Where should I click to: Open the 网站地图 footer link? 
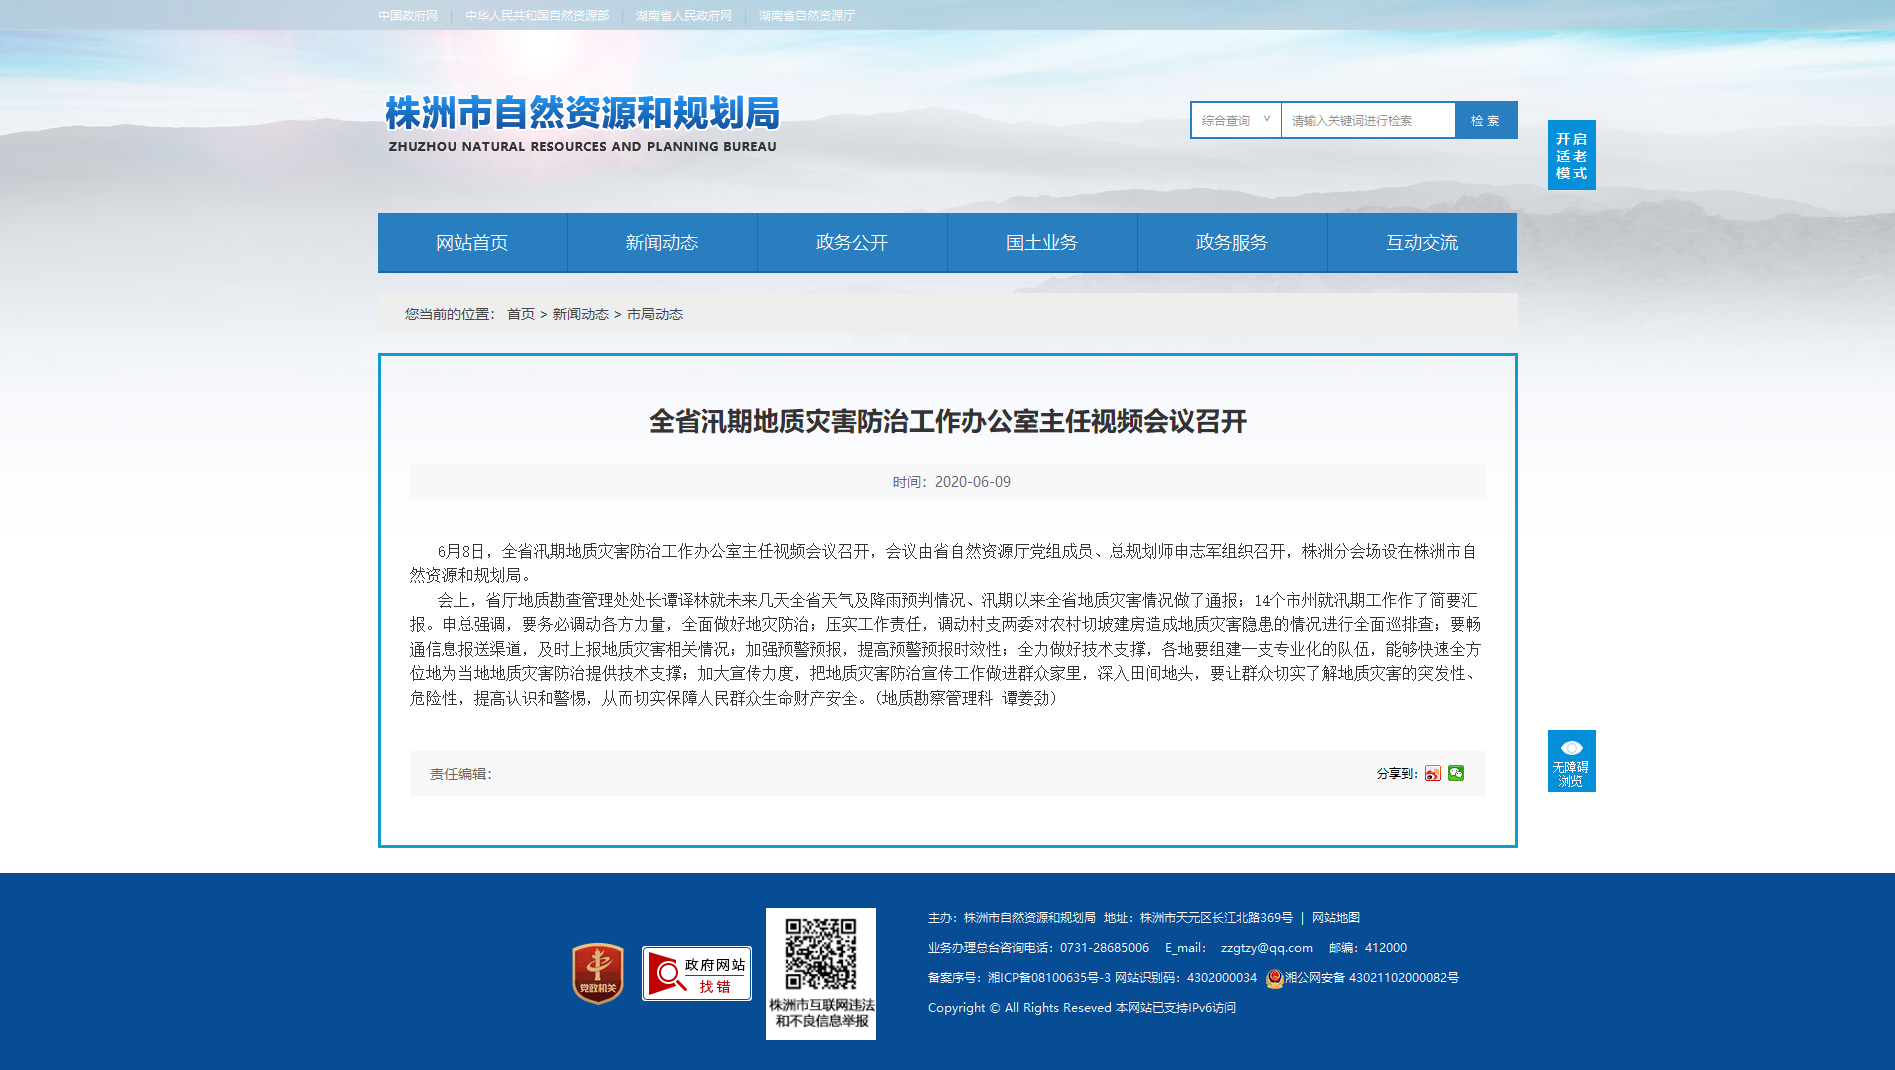pos(1336,918)
